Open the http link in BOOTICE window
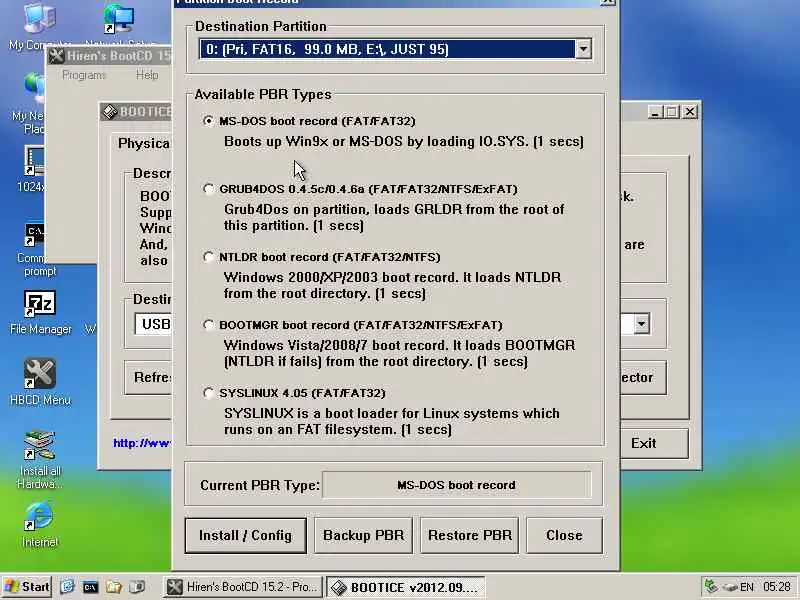Viewport: 800px width, 600px height. click(142, 443)
